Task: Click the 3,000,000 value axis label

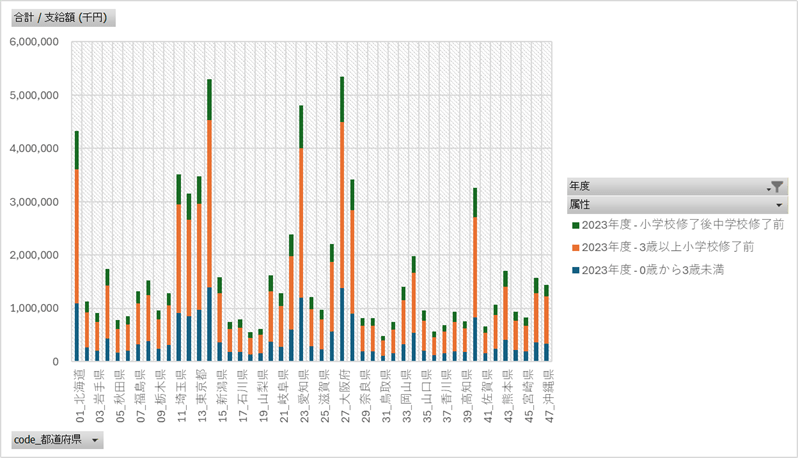Action: [34, 202]
